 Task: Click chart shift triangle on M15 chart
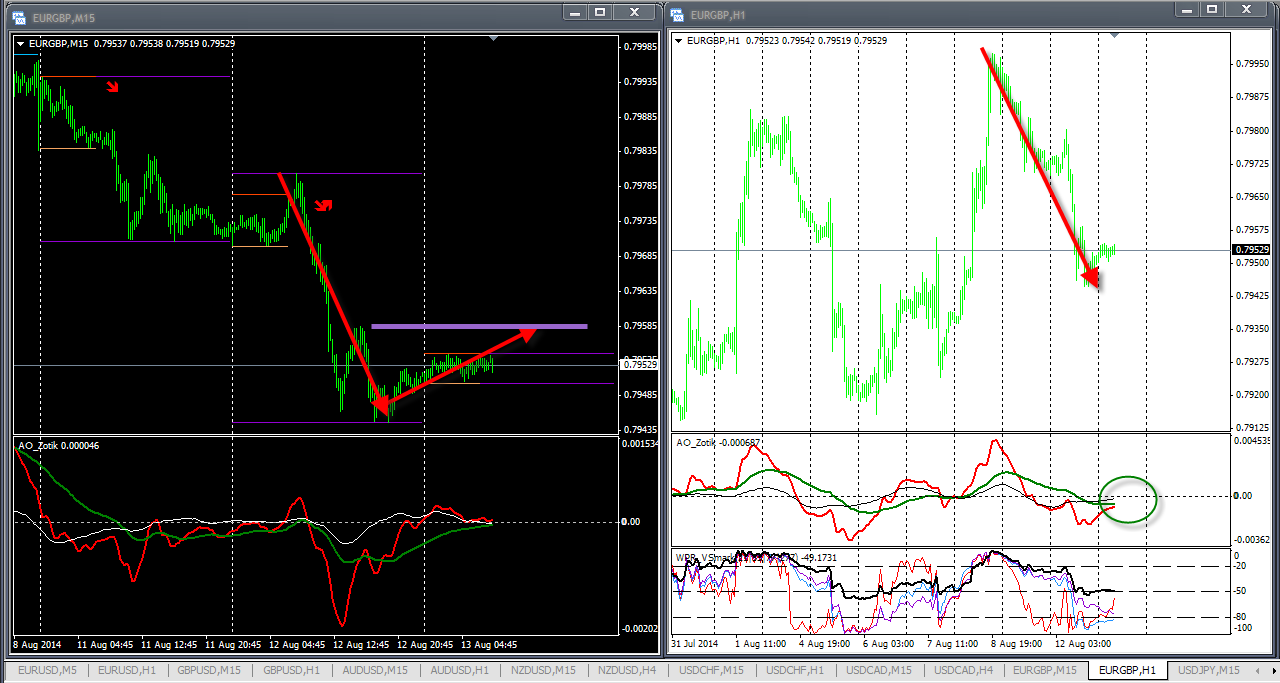[492, 38]
